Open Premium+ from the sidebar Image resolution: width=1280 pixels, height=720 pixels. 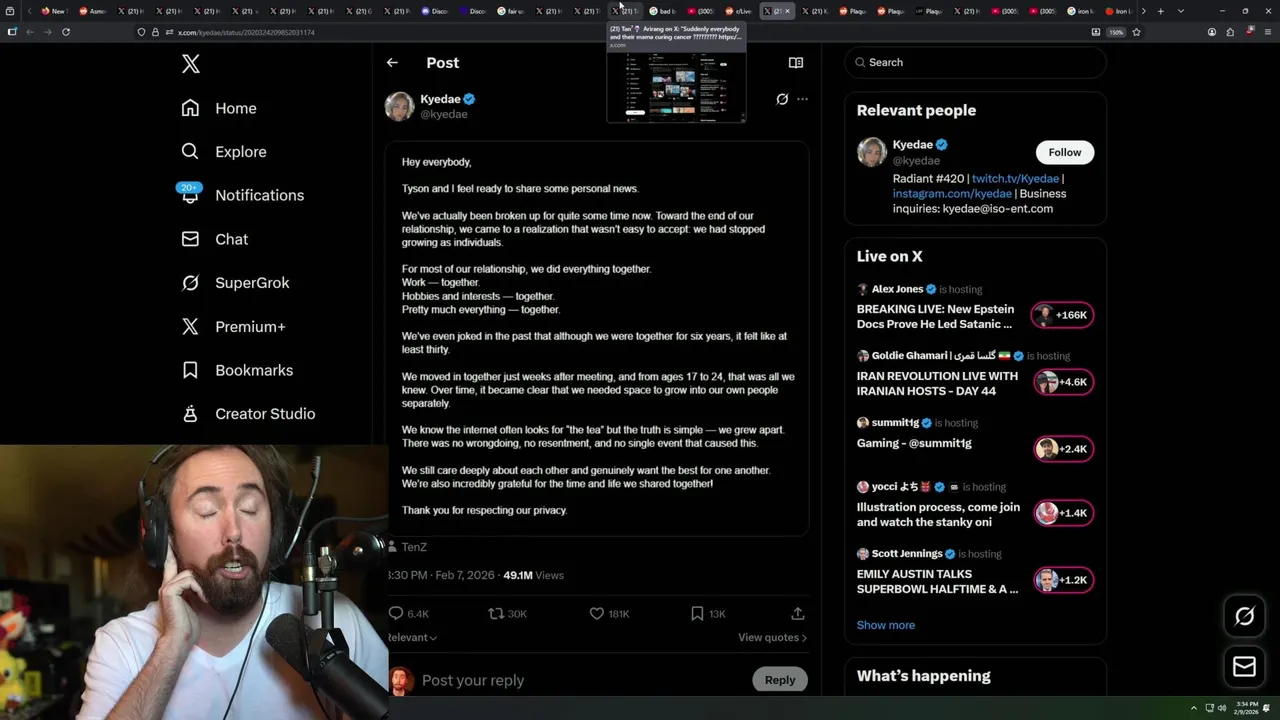pos(233,327)
